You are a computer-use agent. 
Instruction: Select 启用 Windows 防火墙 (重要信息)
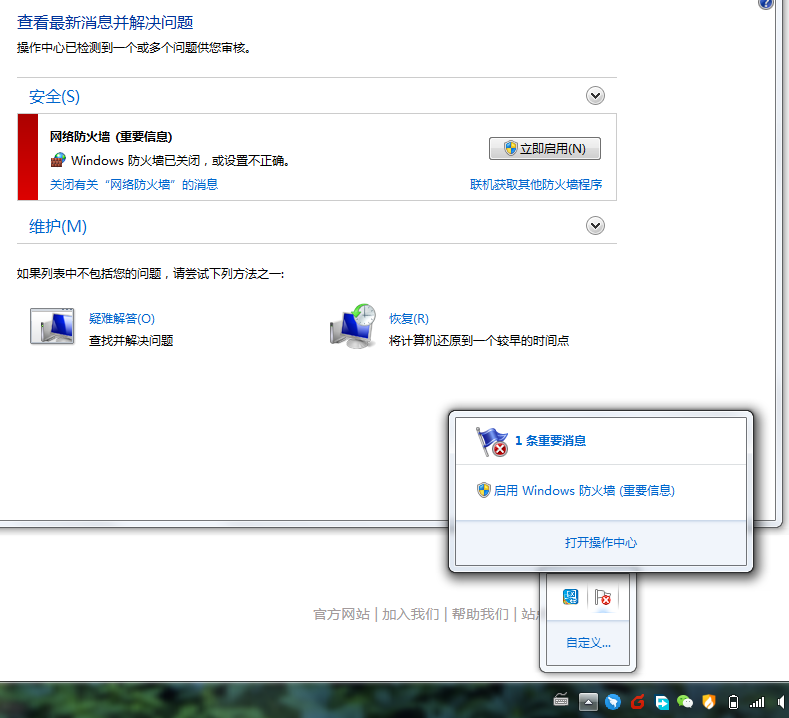(x=584, y=491)
